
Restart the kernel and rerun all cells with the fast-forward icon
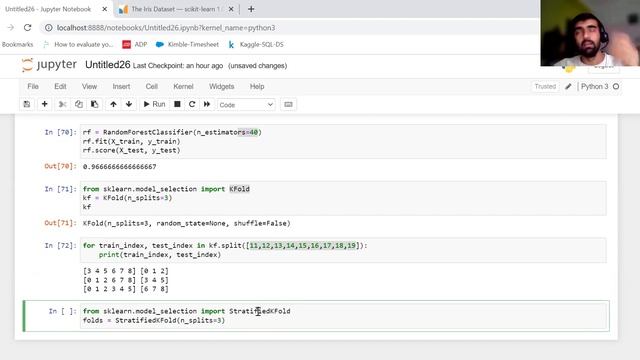207,104
